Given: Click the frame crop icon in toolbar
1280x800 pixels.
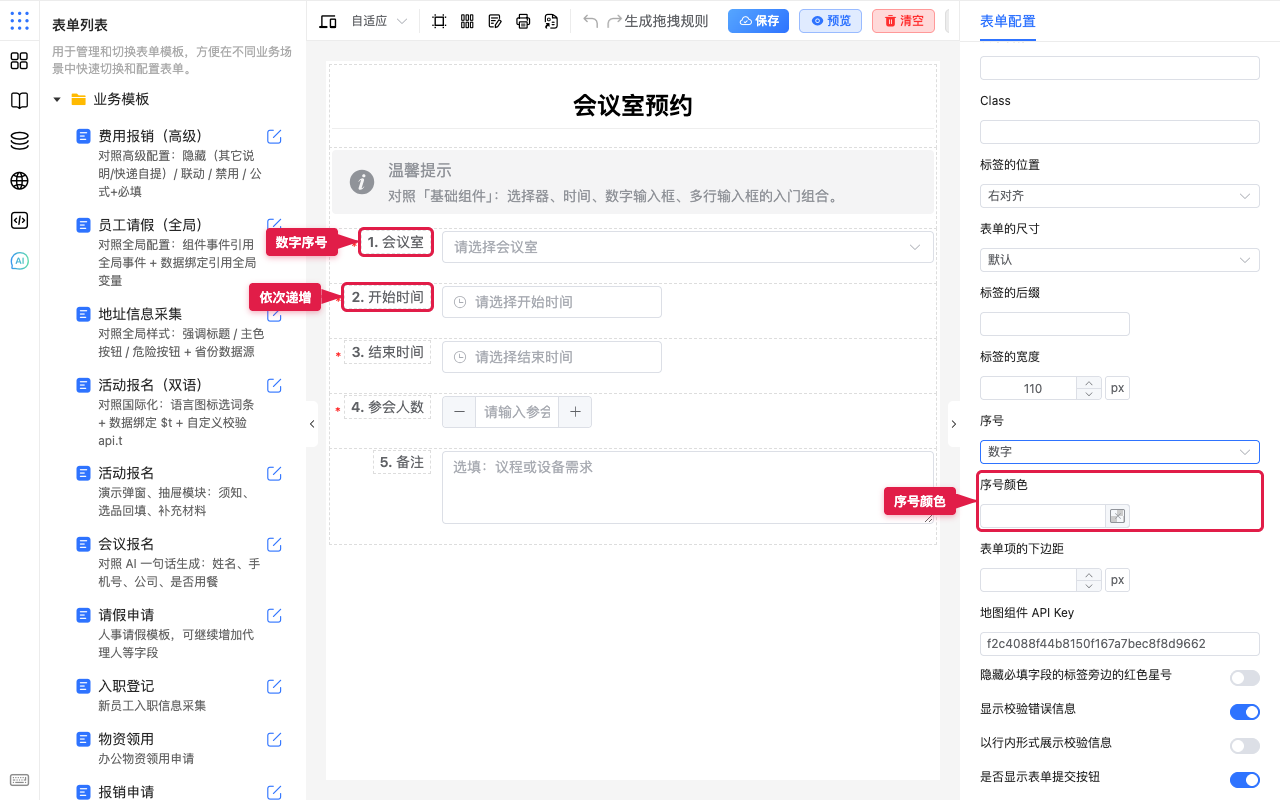Looking at the screenshot, I should point(439,21).
